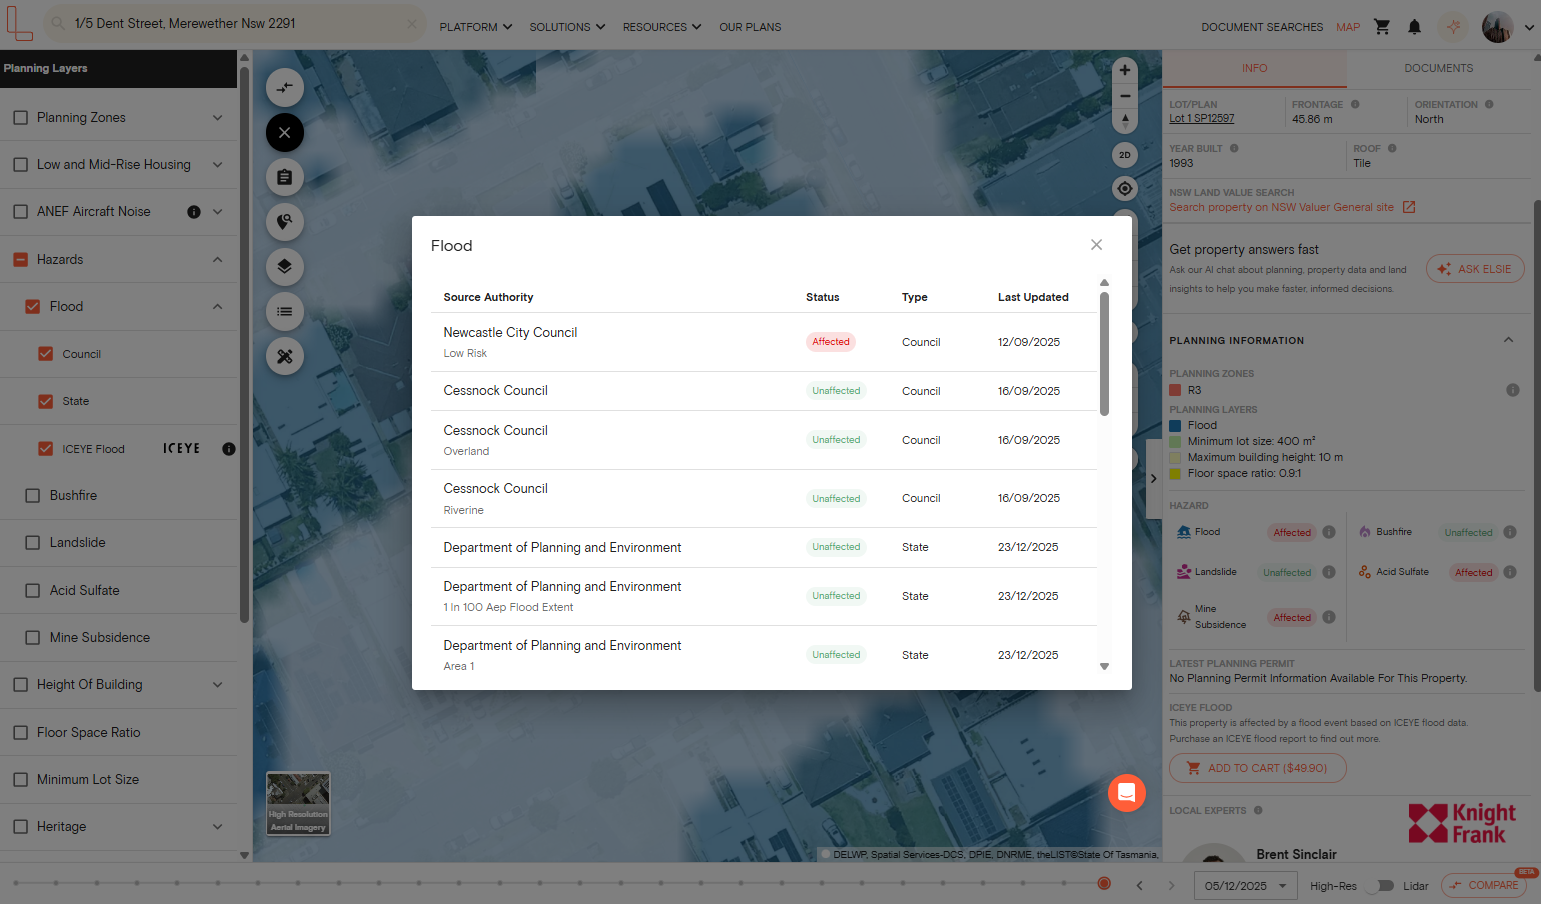Show info for Year Built field
The height and width of the screenshot is (904, 1541).
coord(1234,148)
